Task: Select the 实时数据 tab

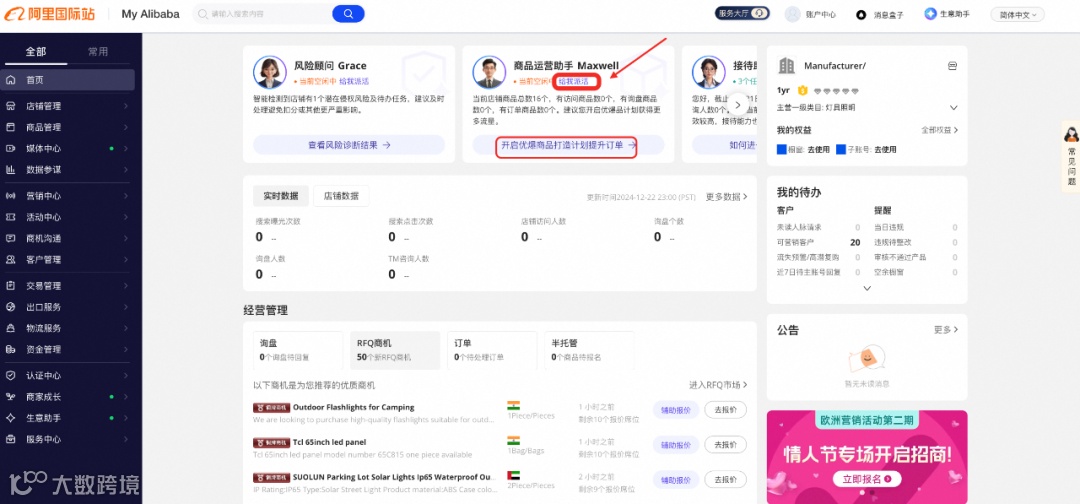Action: coord(281,196)
